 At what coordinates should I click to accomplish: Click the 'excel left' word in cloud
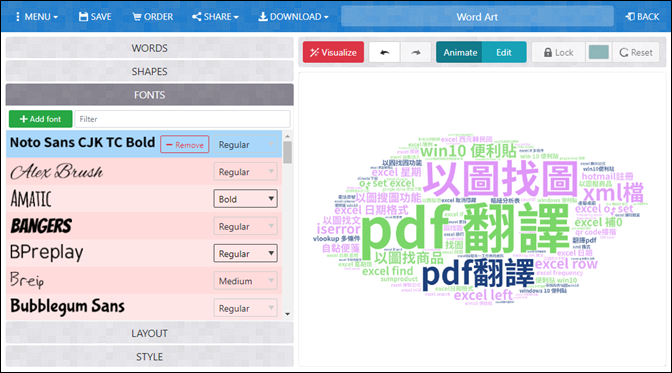click(483, 295)
